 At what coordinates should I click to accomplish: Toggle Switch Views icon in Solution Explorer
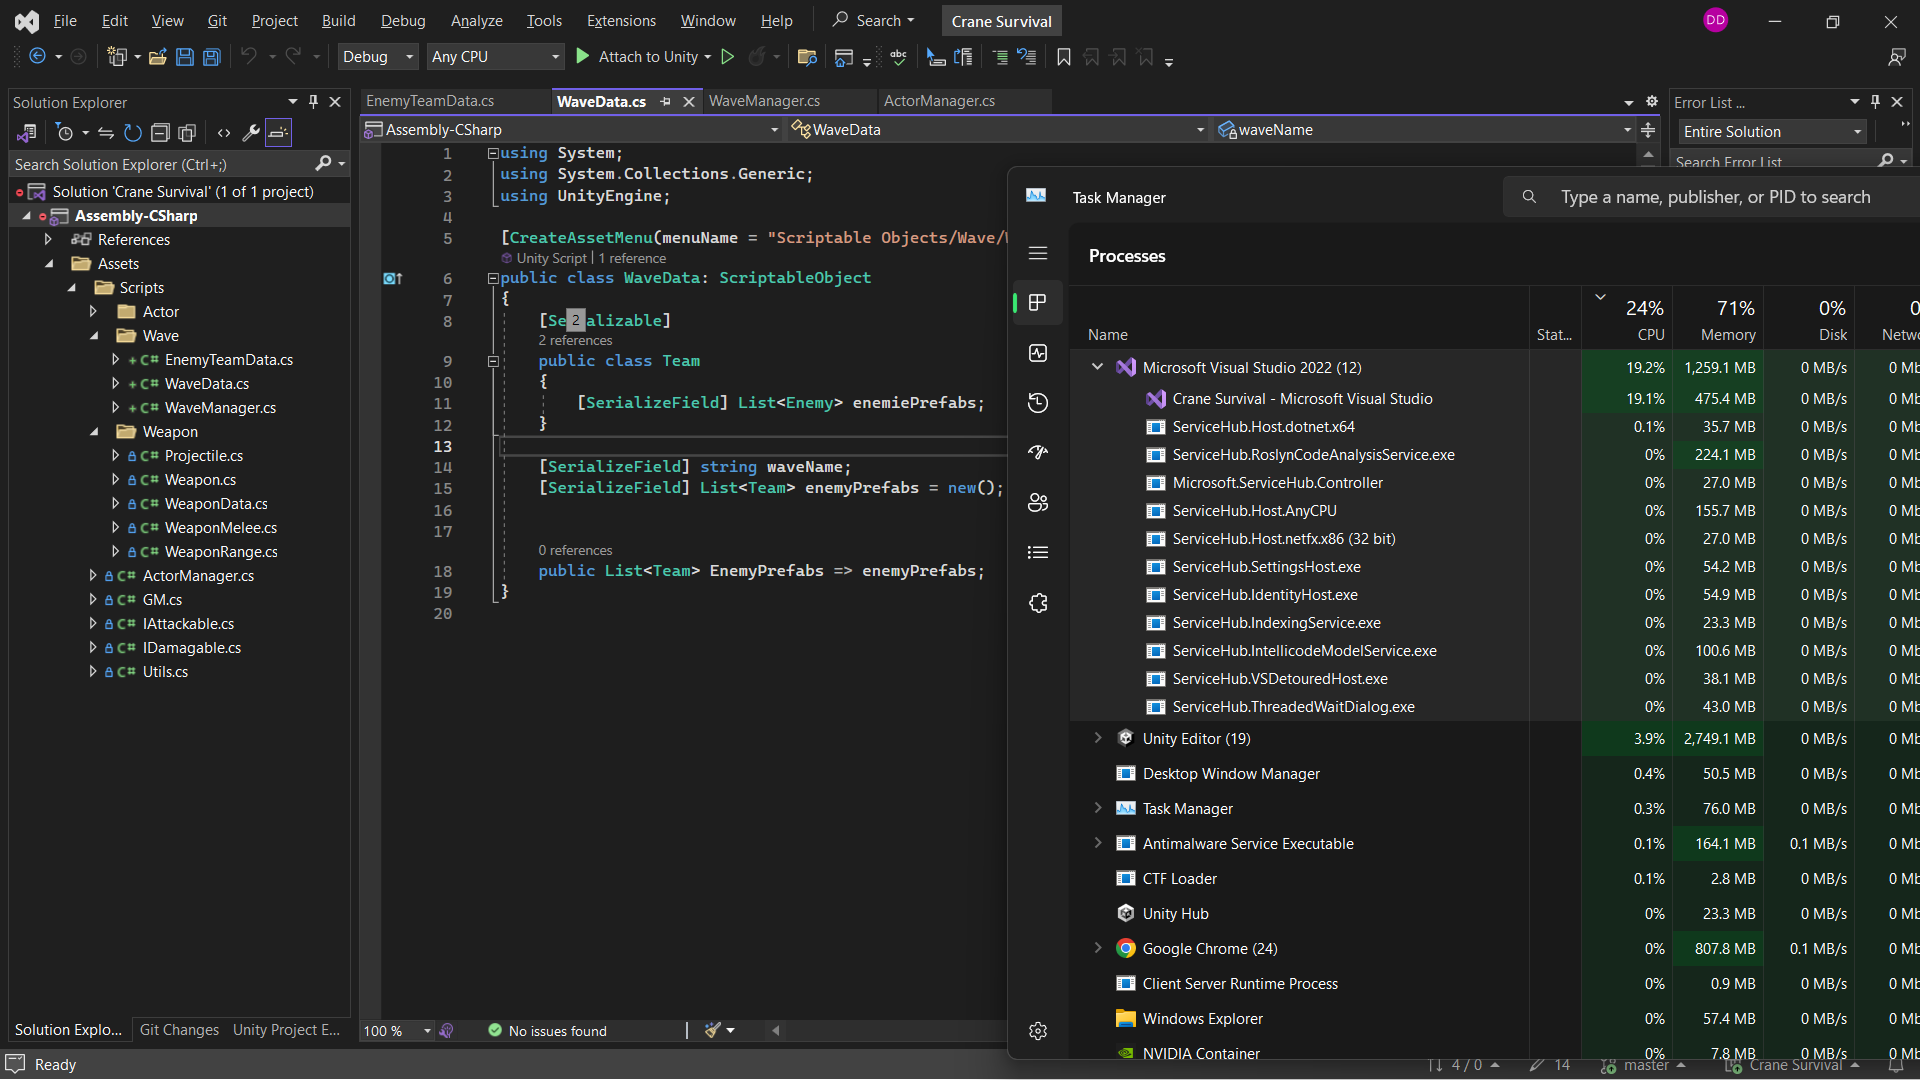27,133
